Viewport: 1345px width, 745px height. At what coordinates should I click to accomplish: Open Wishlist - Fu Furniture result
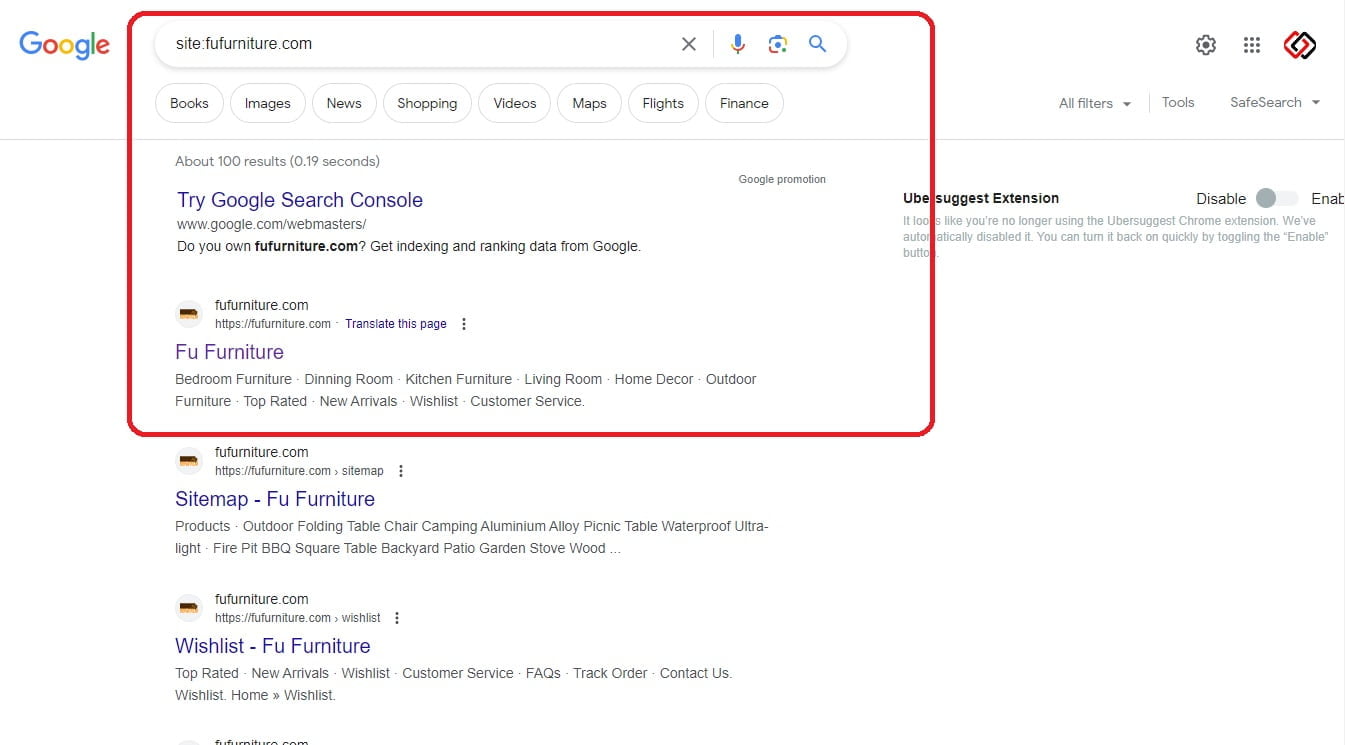click(273, 646)
